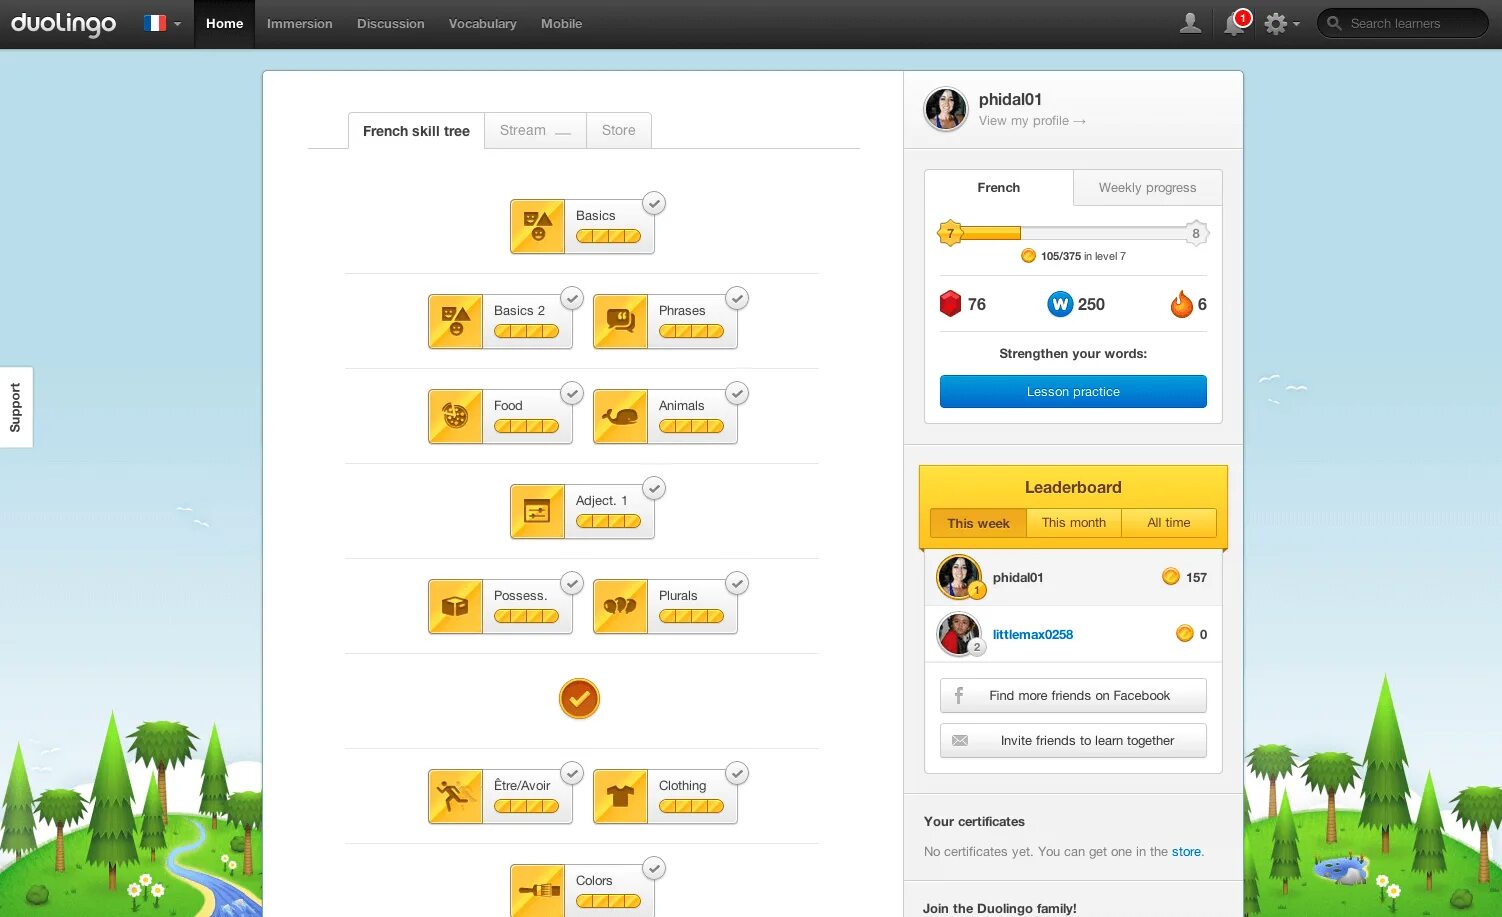Show This month leaderboard
The width and height of the screenshot is (1502, 917).
click(1073, 523)
